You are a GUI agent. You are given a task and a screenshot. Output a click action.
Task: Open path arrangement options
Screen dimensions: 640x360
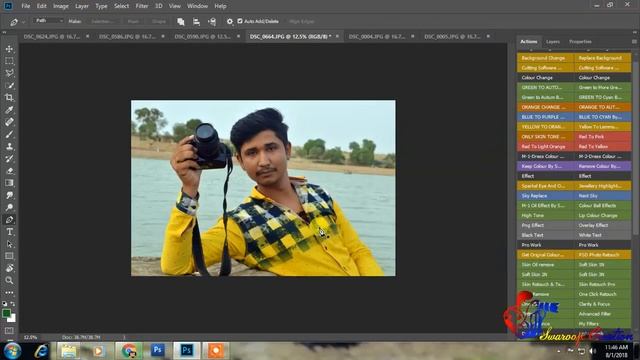[x=212, y=22]
